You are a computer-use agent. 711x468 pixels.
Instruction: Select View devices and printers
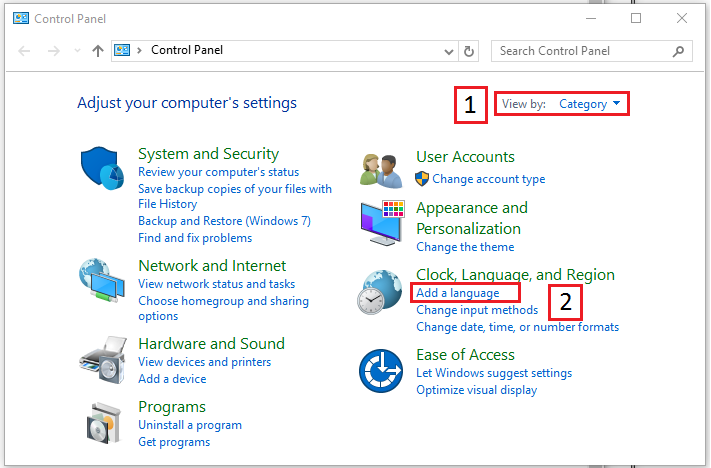204,362
